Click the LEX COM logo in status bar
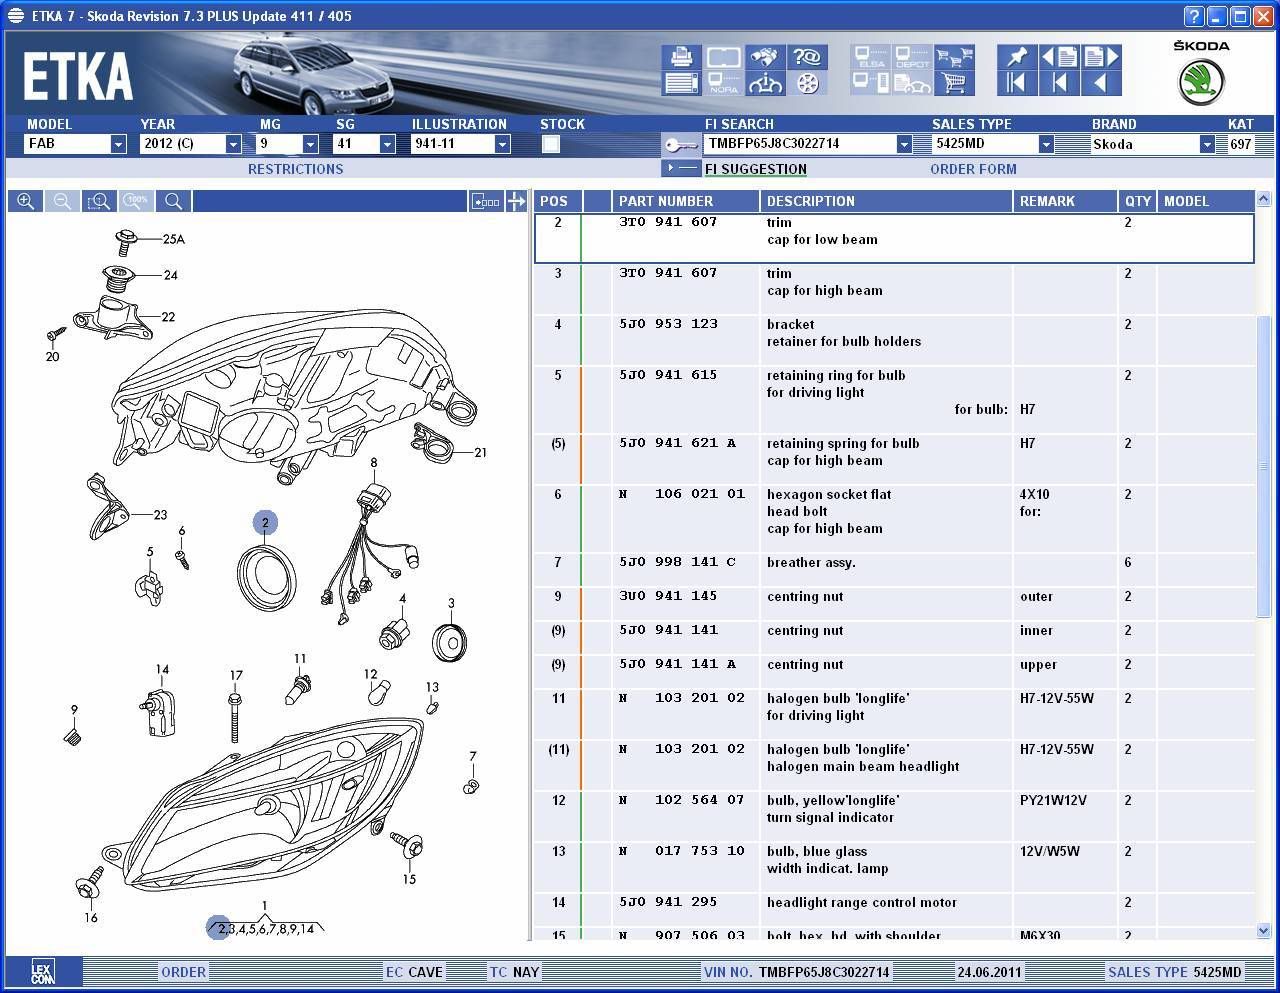Image resolution: width=1280 pixels, height=993 pixels. (x=43, y=971)
